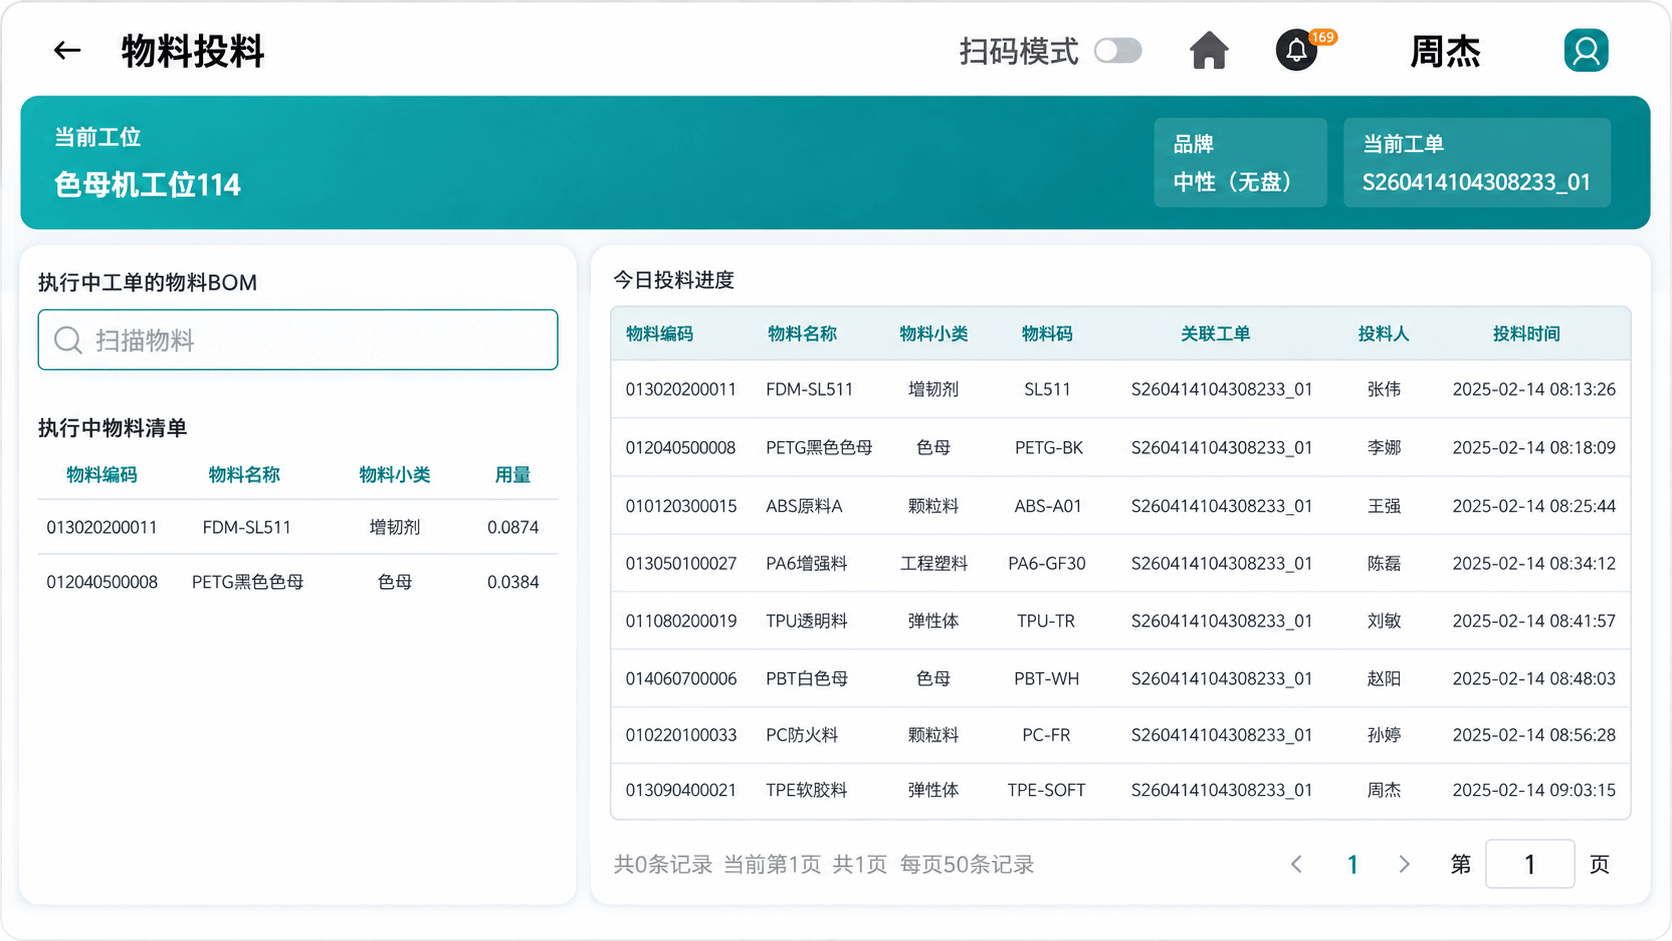
Task: Click 投料人 column header
Action: click(1384, 334)
